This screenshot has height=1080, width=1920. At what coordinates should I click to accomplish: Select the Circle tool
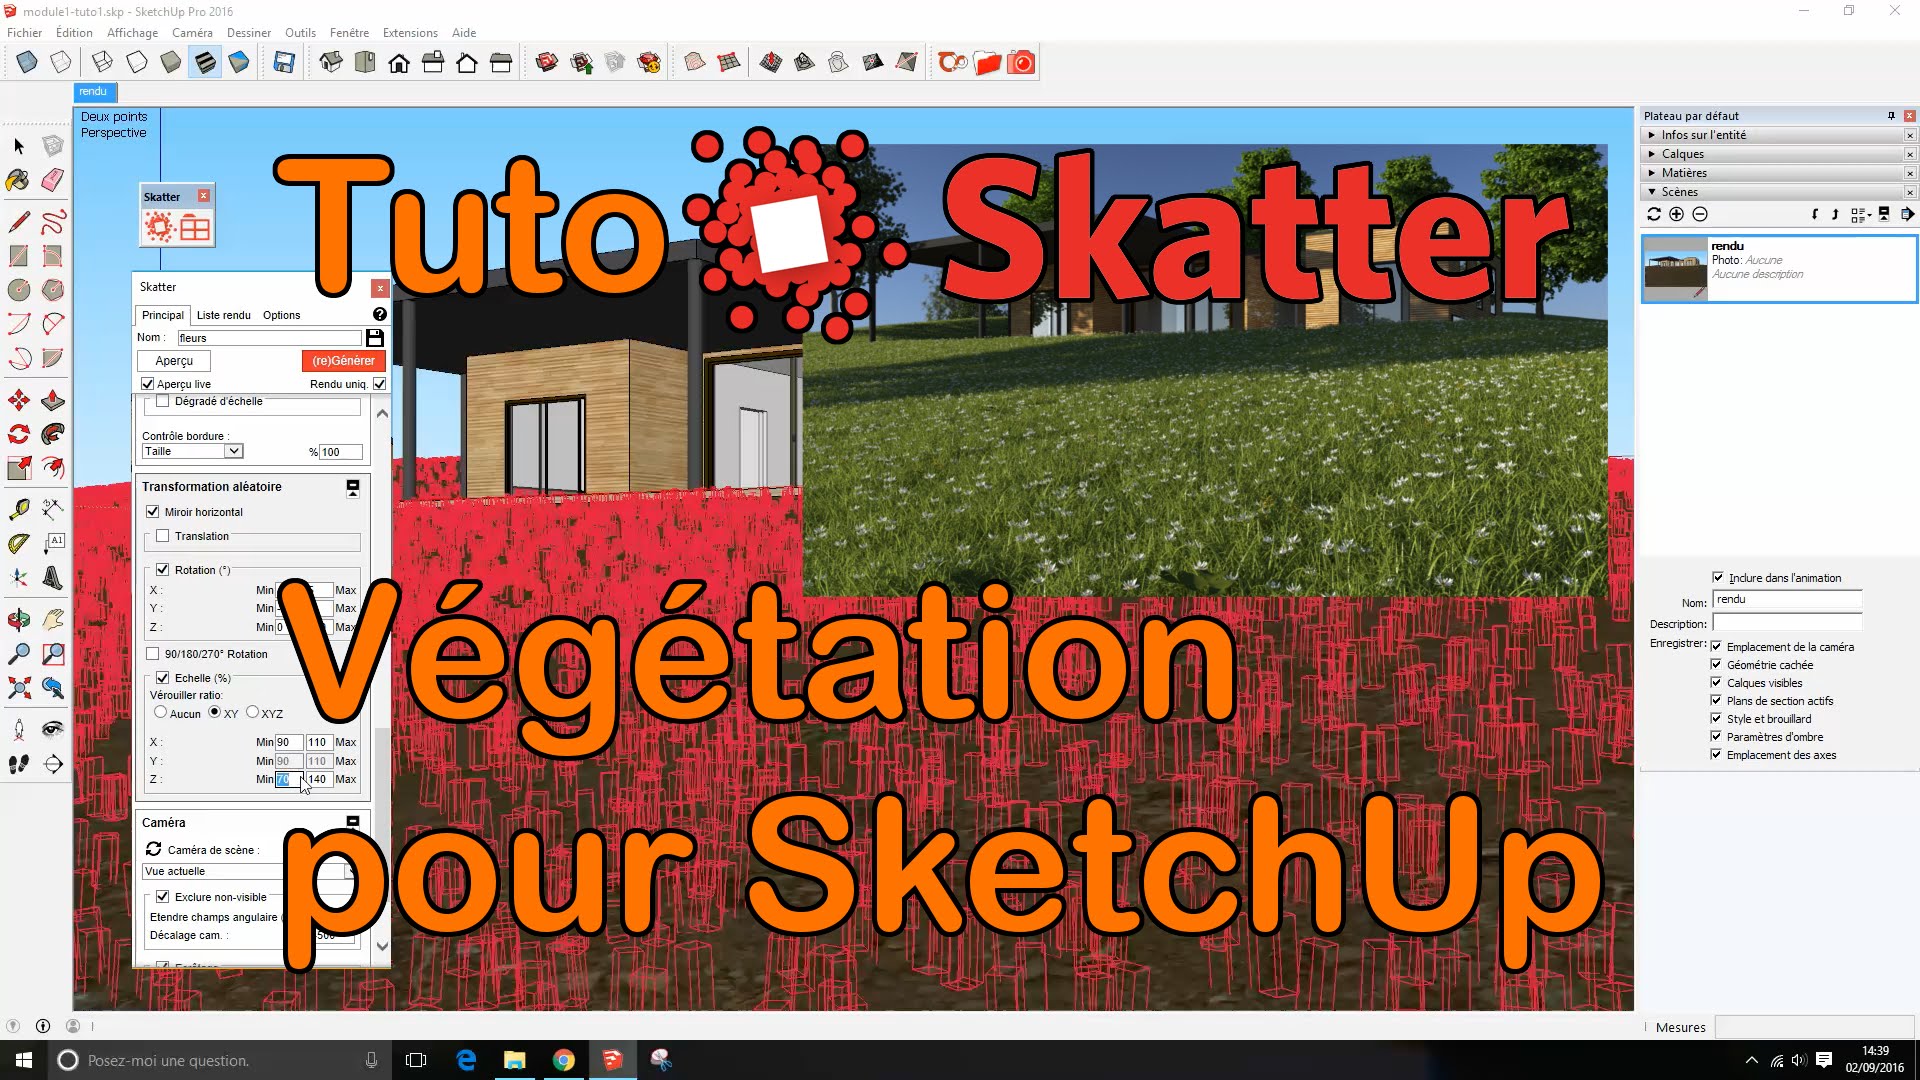pos(19,290)
